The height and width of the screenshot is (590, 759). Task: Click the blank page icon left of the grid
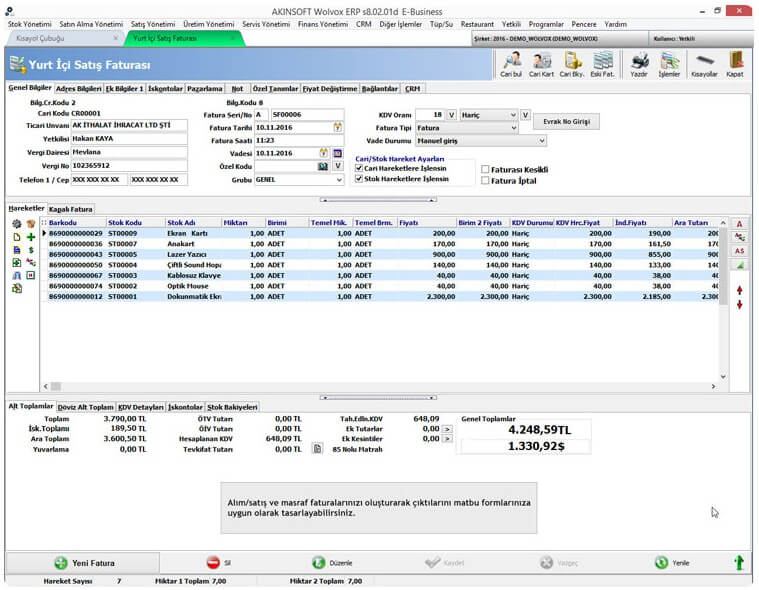(17, 237)
